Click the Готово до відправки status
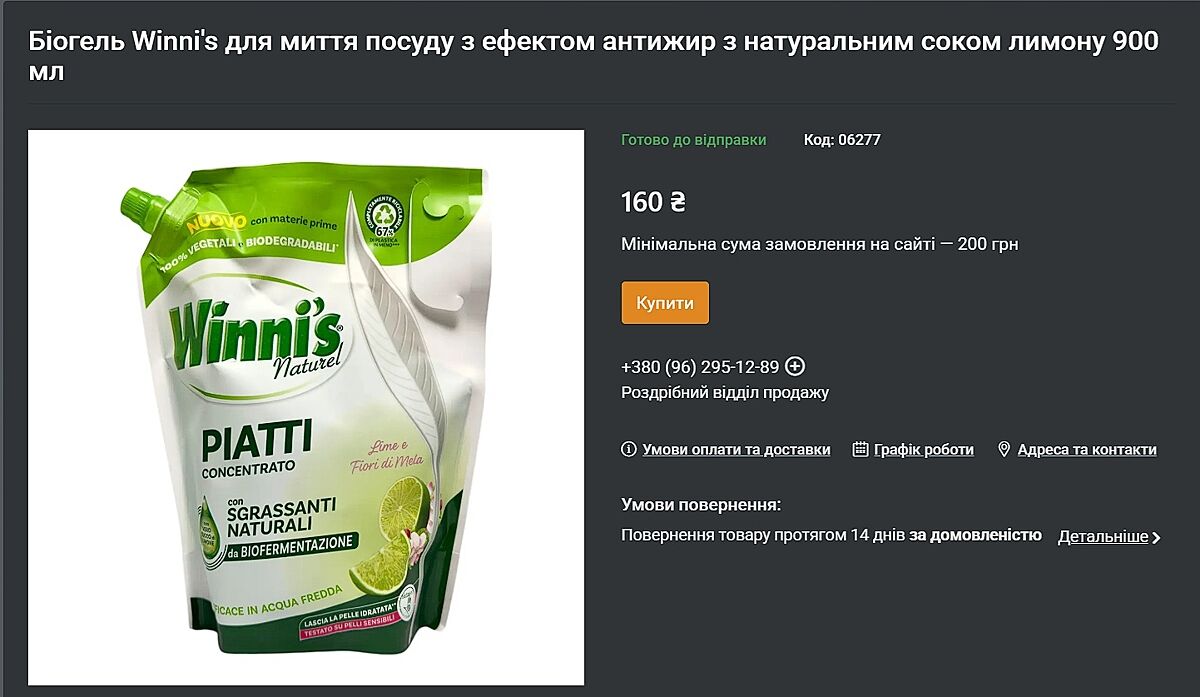Viewport: 1200px width, 697px height. point(694,140)
